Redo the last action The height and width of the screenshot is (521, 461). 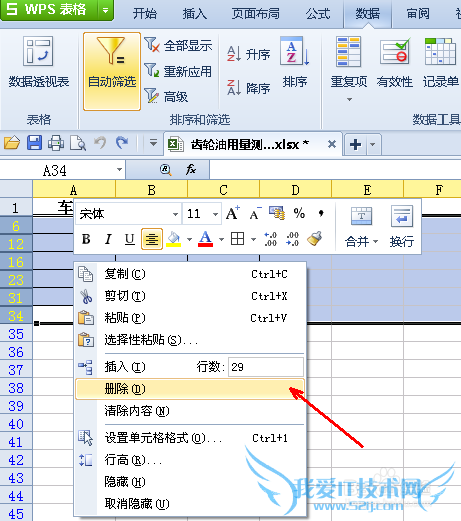pyautogui.click(x=122, y=143)
